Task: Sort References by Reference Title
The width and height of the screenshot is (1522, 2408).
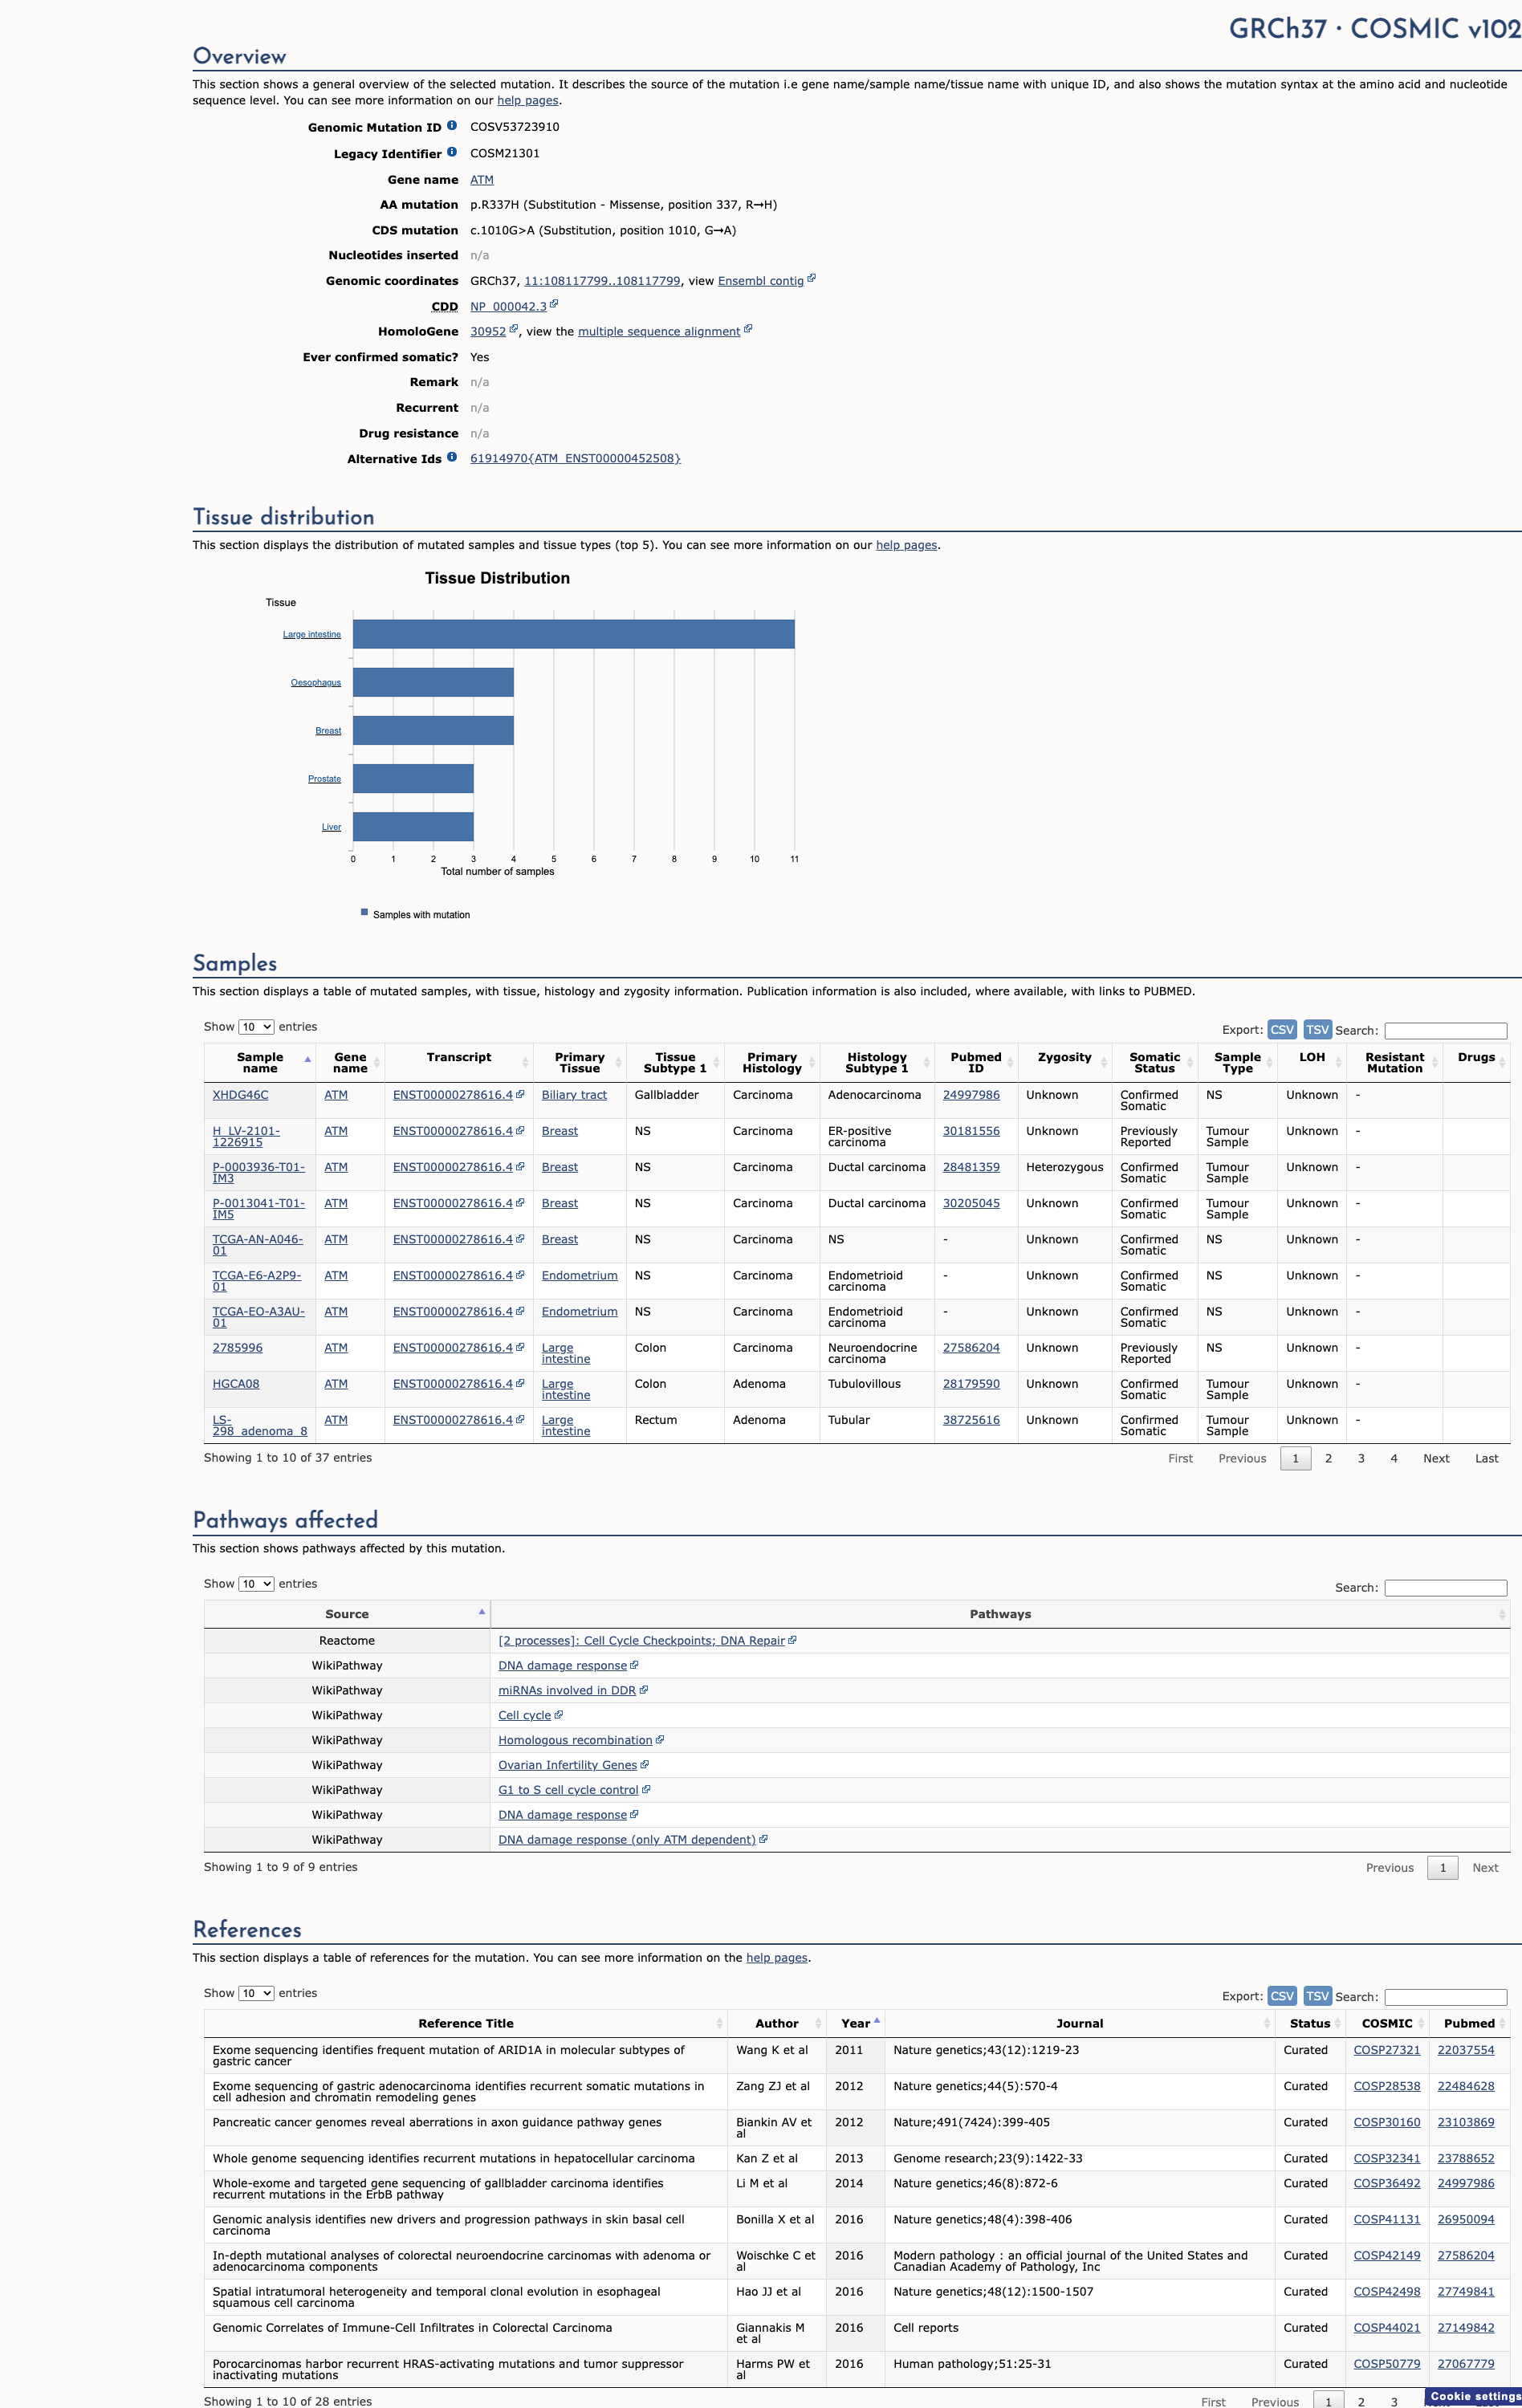Action: click(x=466, y=2024)
